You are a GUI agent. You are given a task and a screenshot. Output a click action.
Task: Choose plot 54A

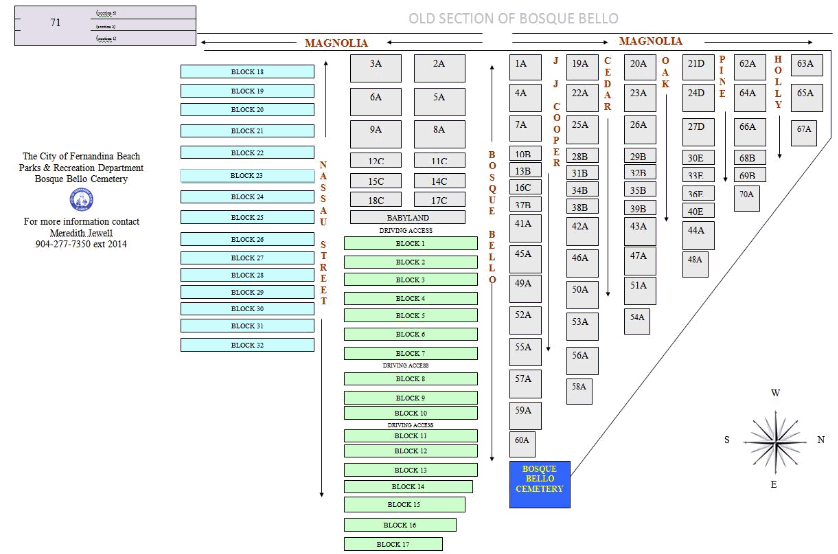click(638, 319)
